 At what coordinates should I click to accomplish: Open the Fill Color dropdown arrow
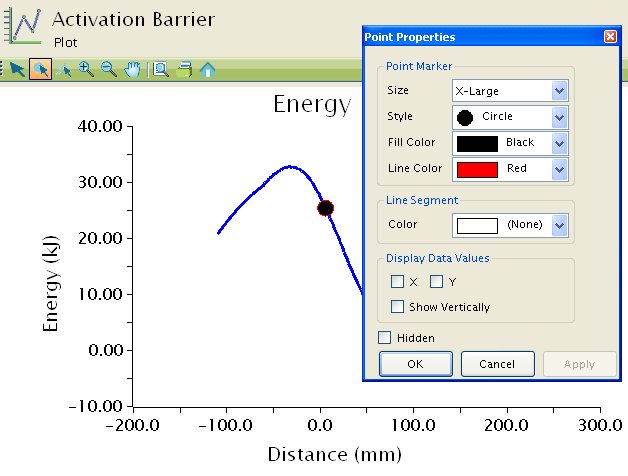pos(560,143)
